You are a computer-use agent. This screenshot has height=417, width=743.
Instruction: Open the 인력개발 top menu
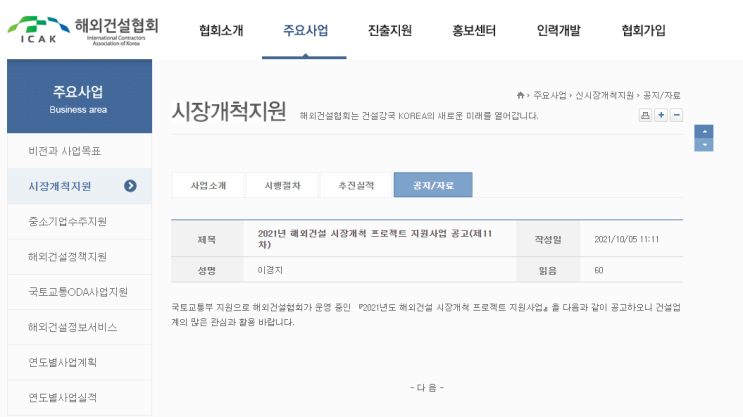pyautogui.click(x=558, y=30)
